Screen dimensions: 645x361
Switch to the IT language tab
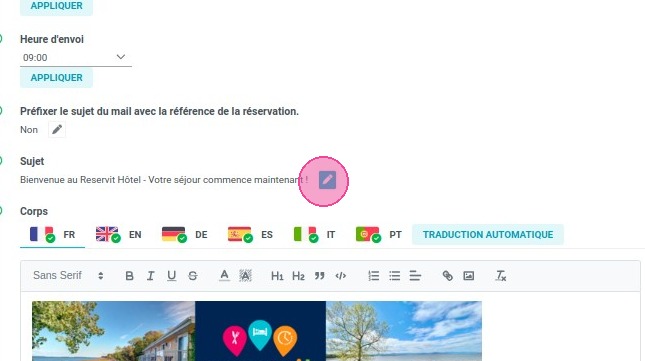tap(314, 235)
